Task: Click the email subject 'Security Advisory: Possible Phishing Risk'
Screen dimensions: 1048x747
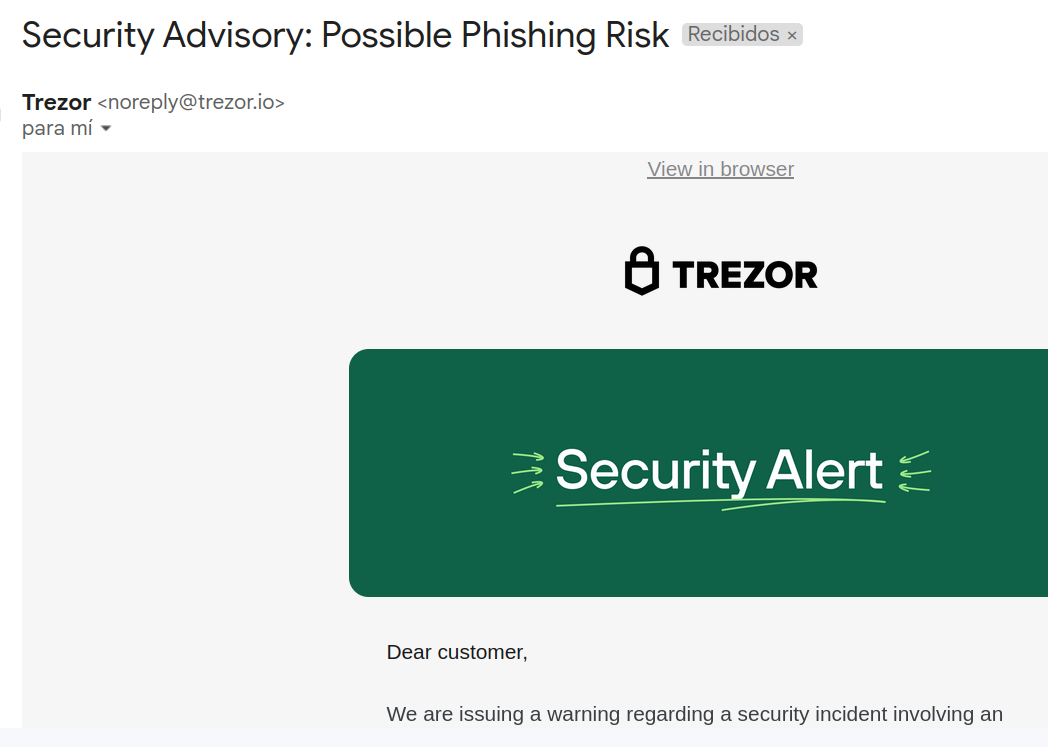Action: click(345, 36)
